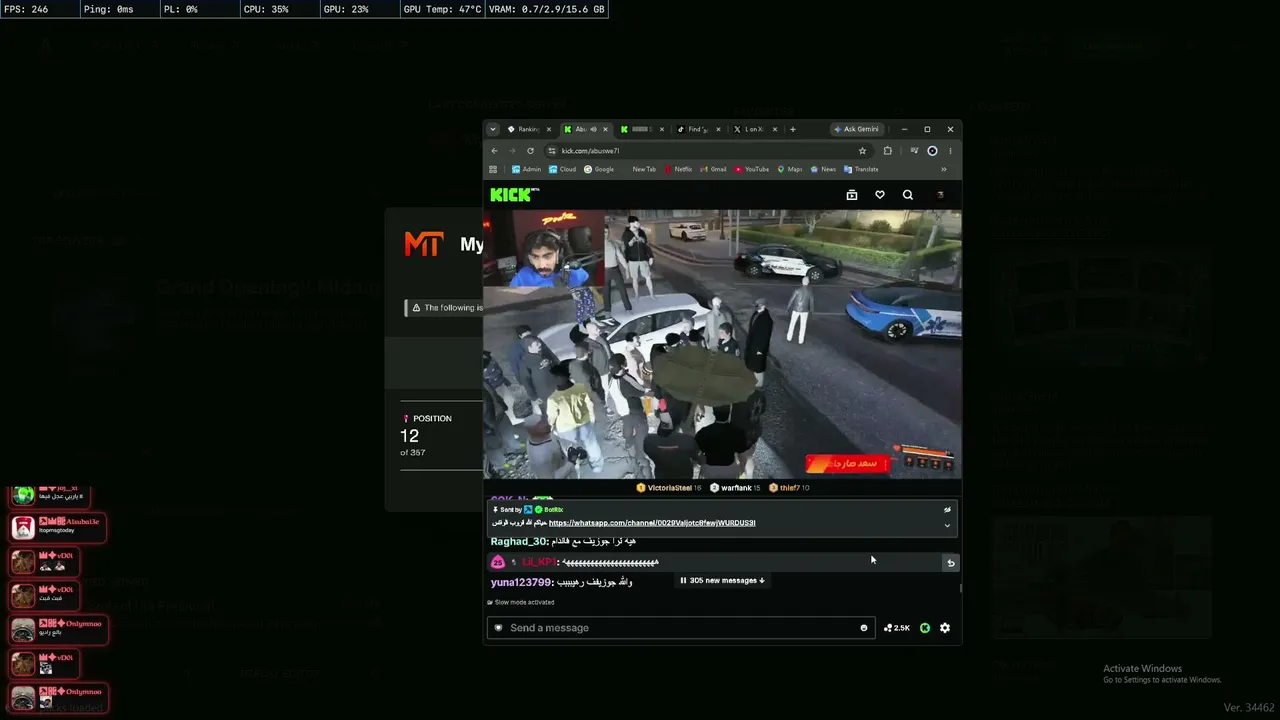Click the Alzubai3e message in overlay chat
1280x720 pixels.
pyautogui.click(x=56, y=527)
